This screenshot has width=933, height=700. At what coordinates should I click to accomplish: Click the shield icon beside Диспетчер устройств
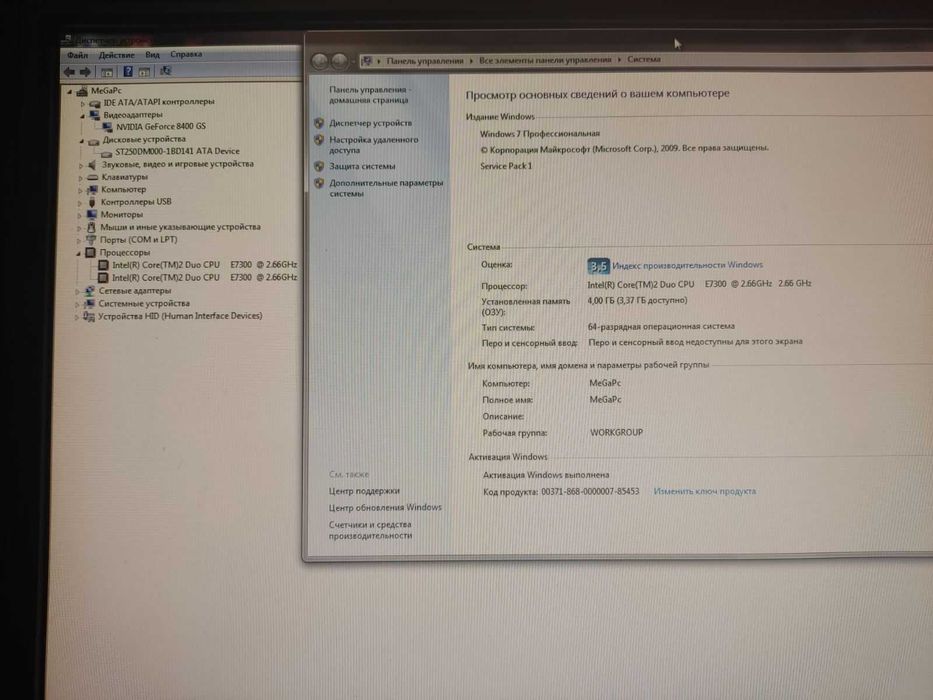[319, 123]
